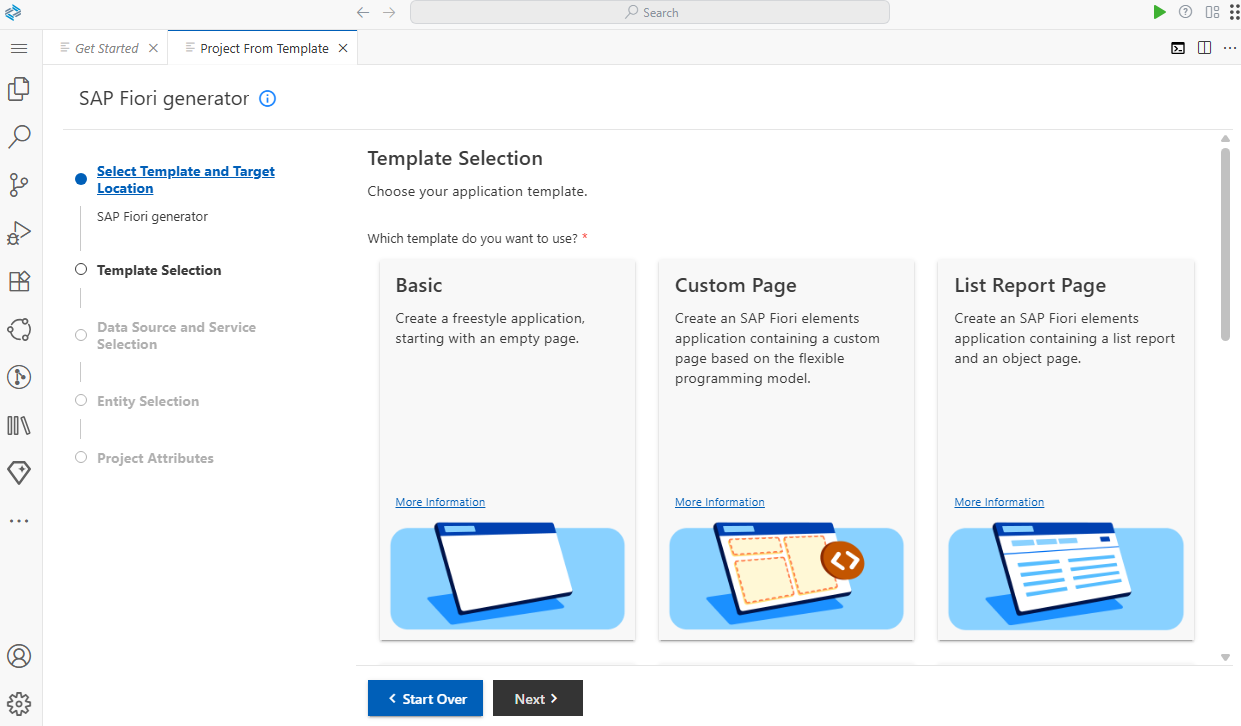Open More Information for Custom Page template
The height and width of the screenshot is (726, 1241).
pyautogui.click(x=720, y=502)
